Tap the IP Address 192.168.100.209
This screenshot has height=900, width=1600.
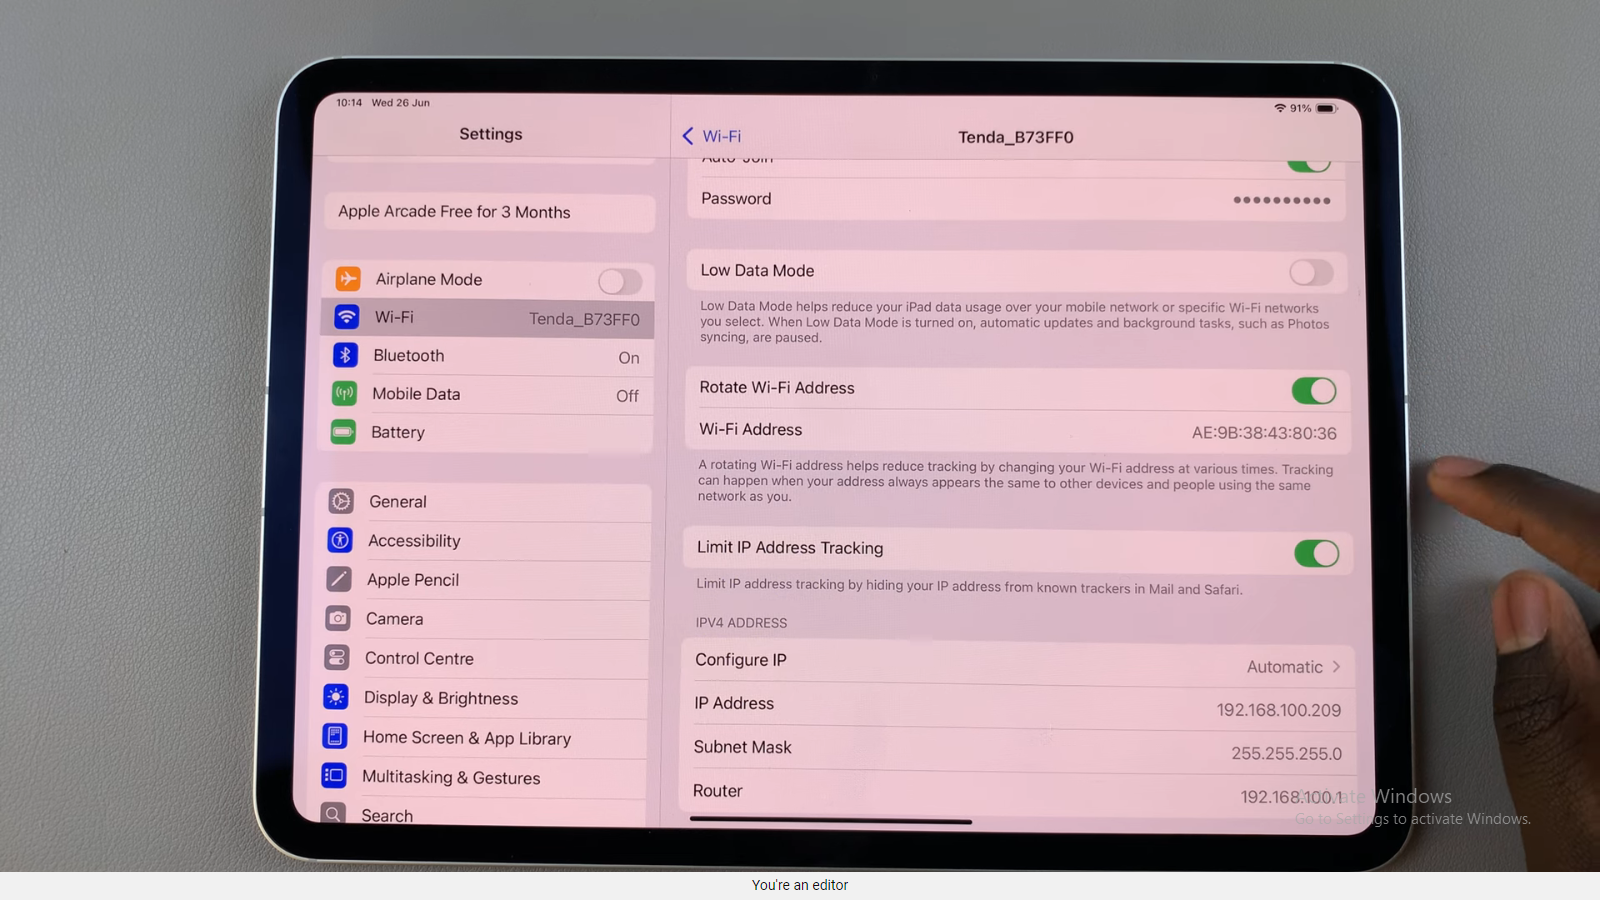coord(1279,710)
